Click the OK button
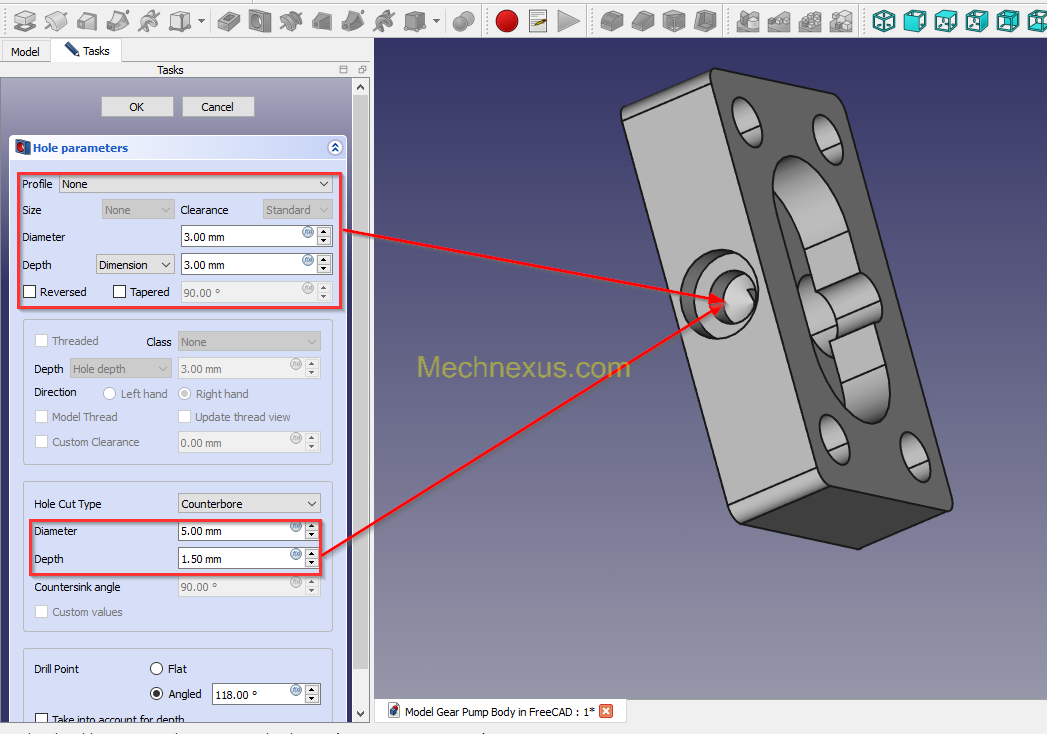Viewport: 1047px width, 734px height. tap(137, 107)
